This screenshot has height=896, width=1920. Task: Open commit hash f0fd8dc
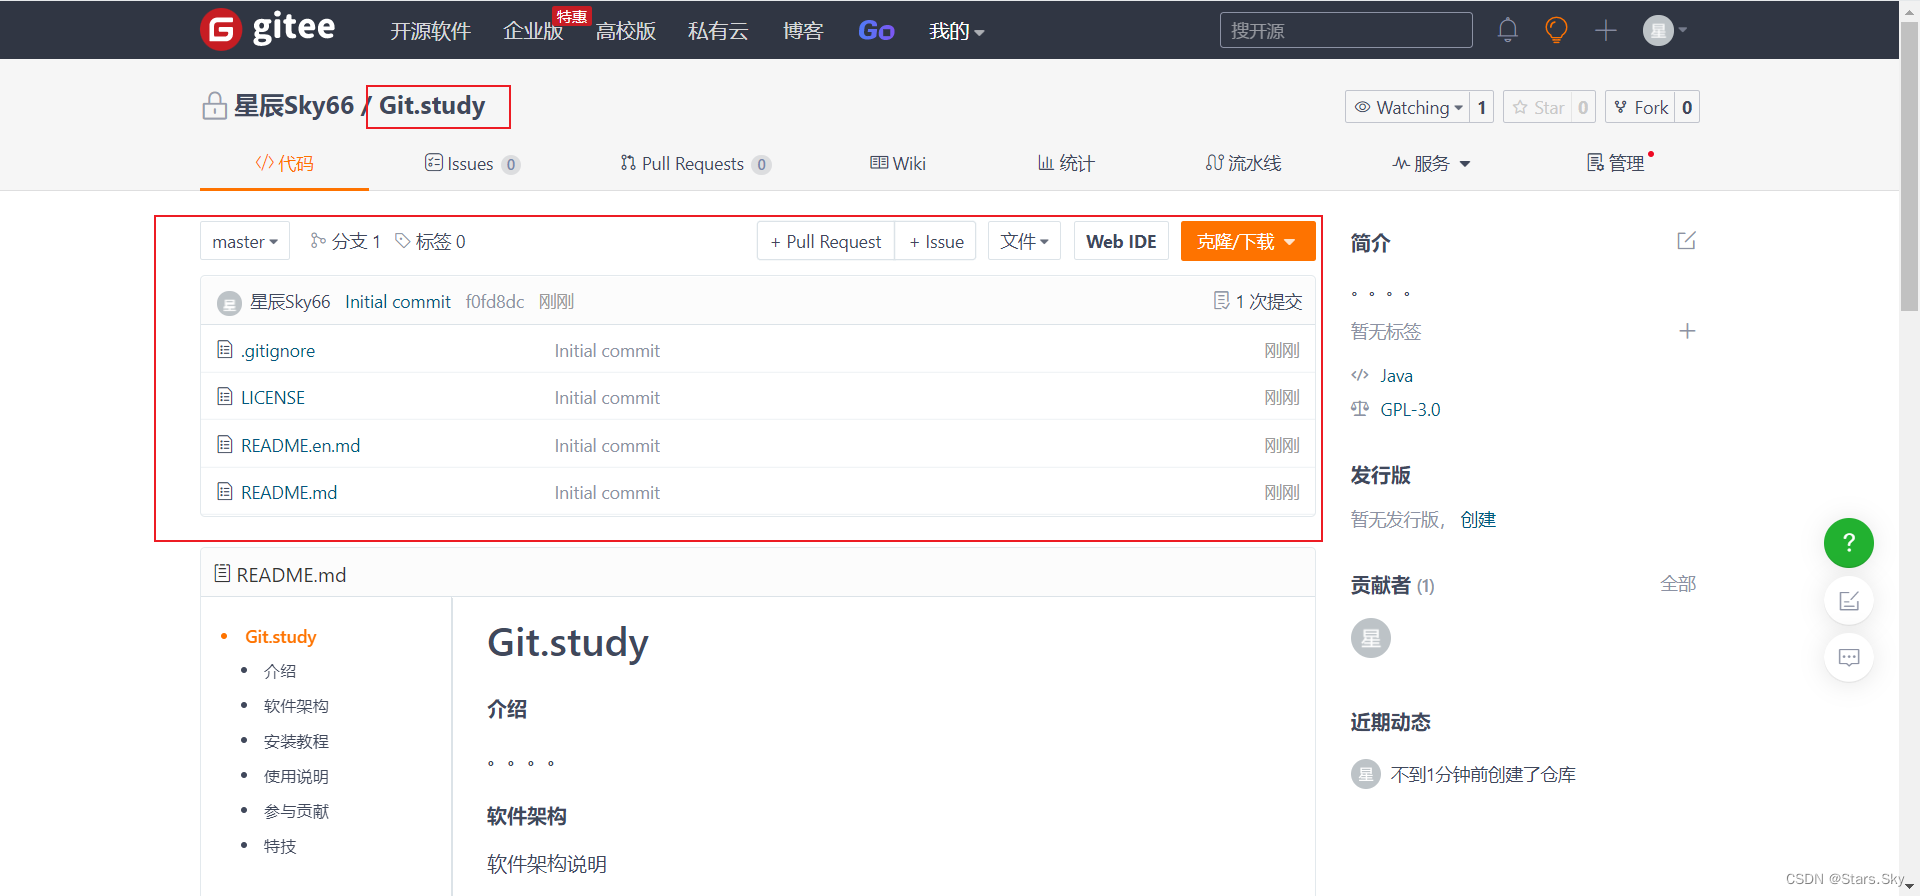pyautogui.click(x=495, y=301)
